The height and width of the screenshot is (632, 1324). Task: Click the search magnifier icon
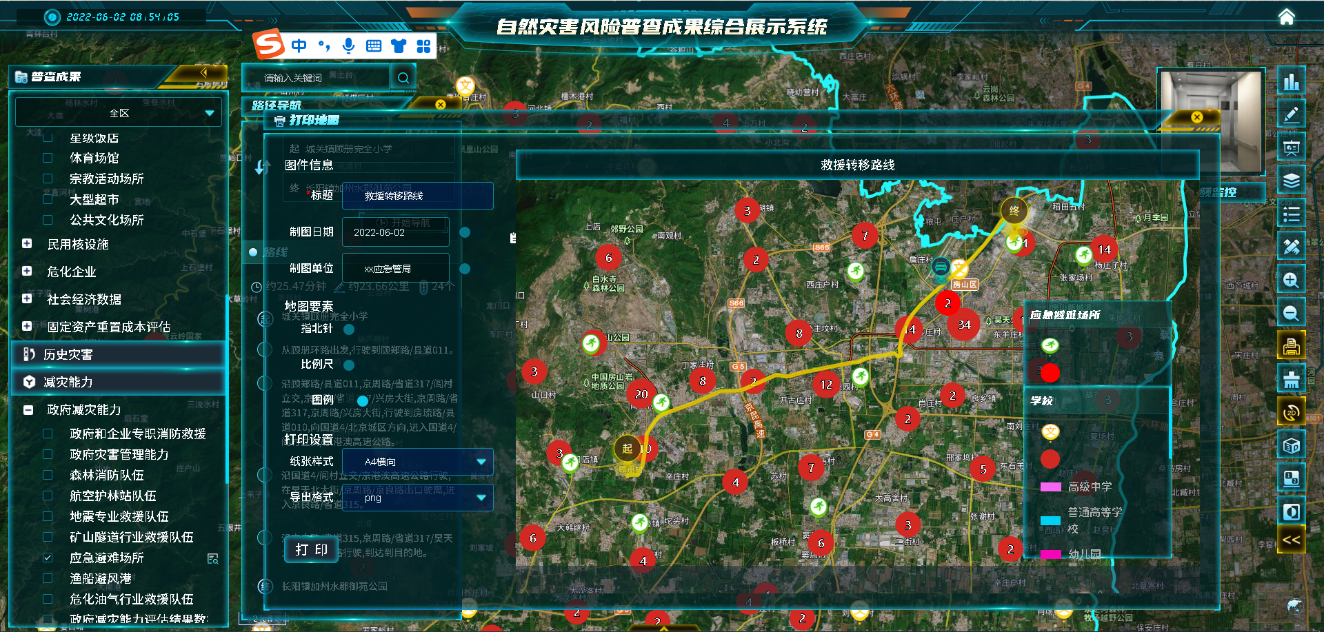point(404,77)
